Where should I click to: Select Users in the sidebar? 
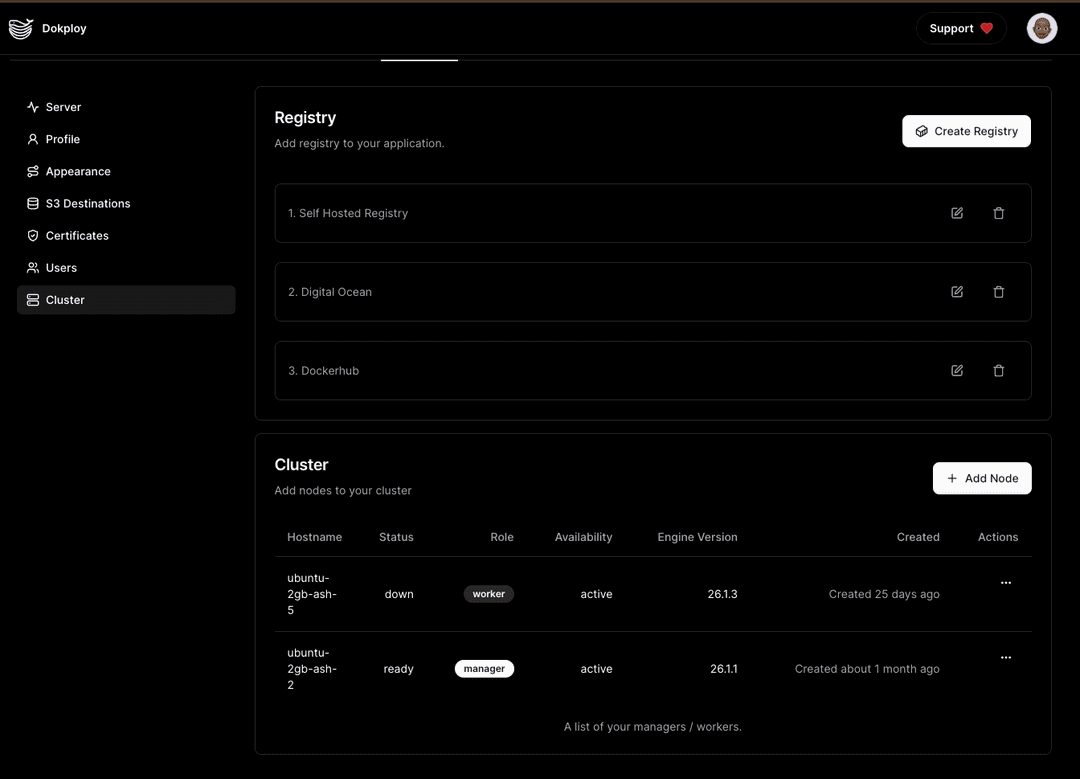click(x=61, y=268)
